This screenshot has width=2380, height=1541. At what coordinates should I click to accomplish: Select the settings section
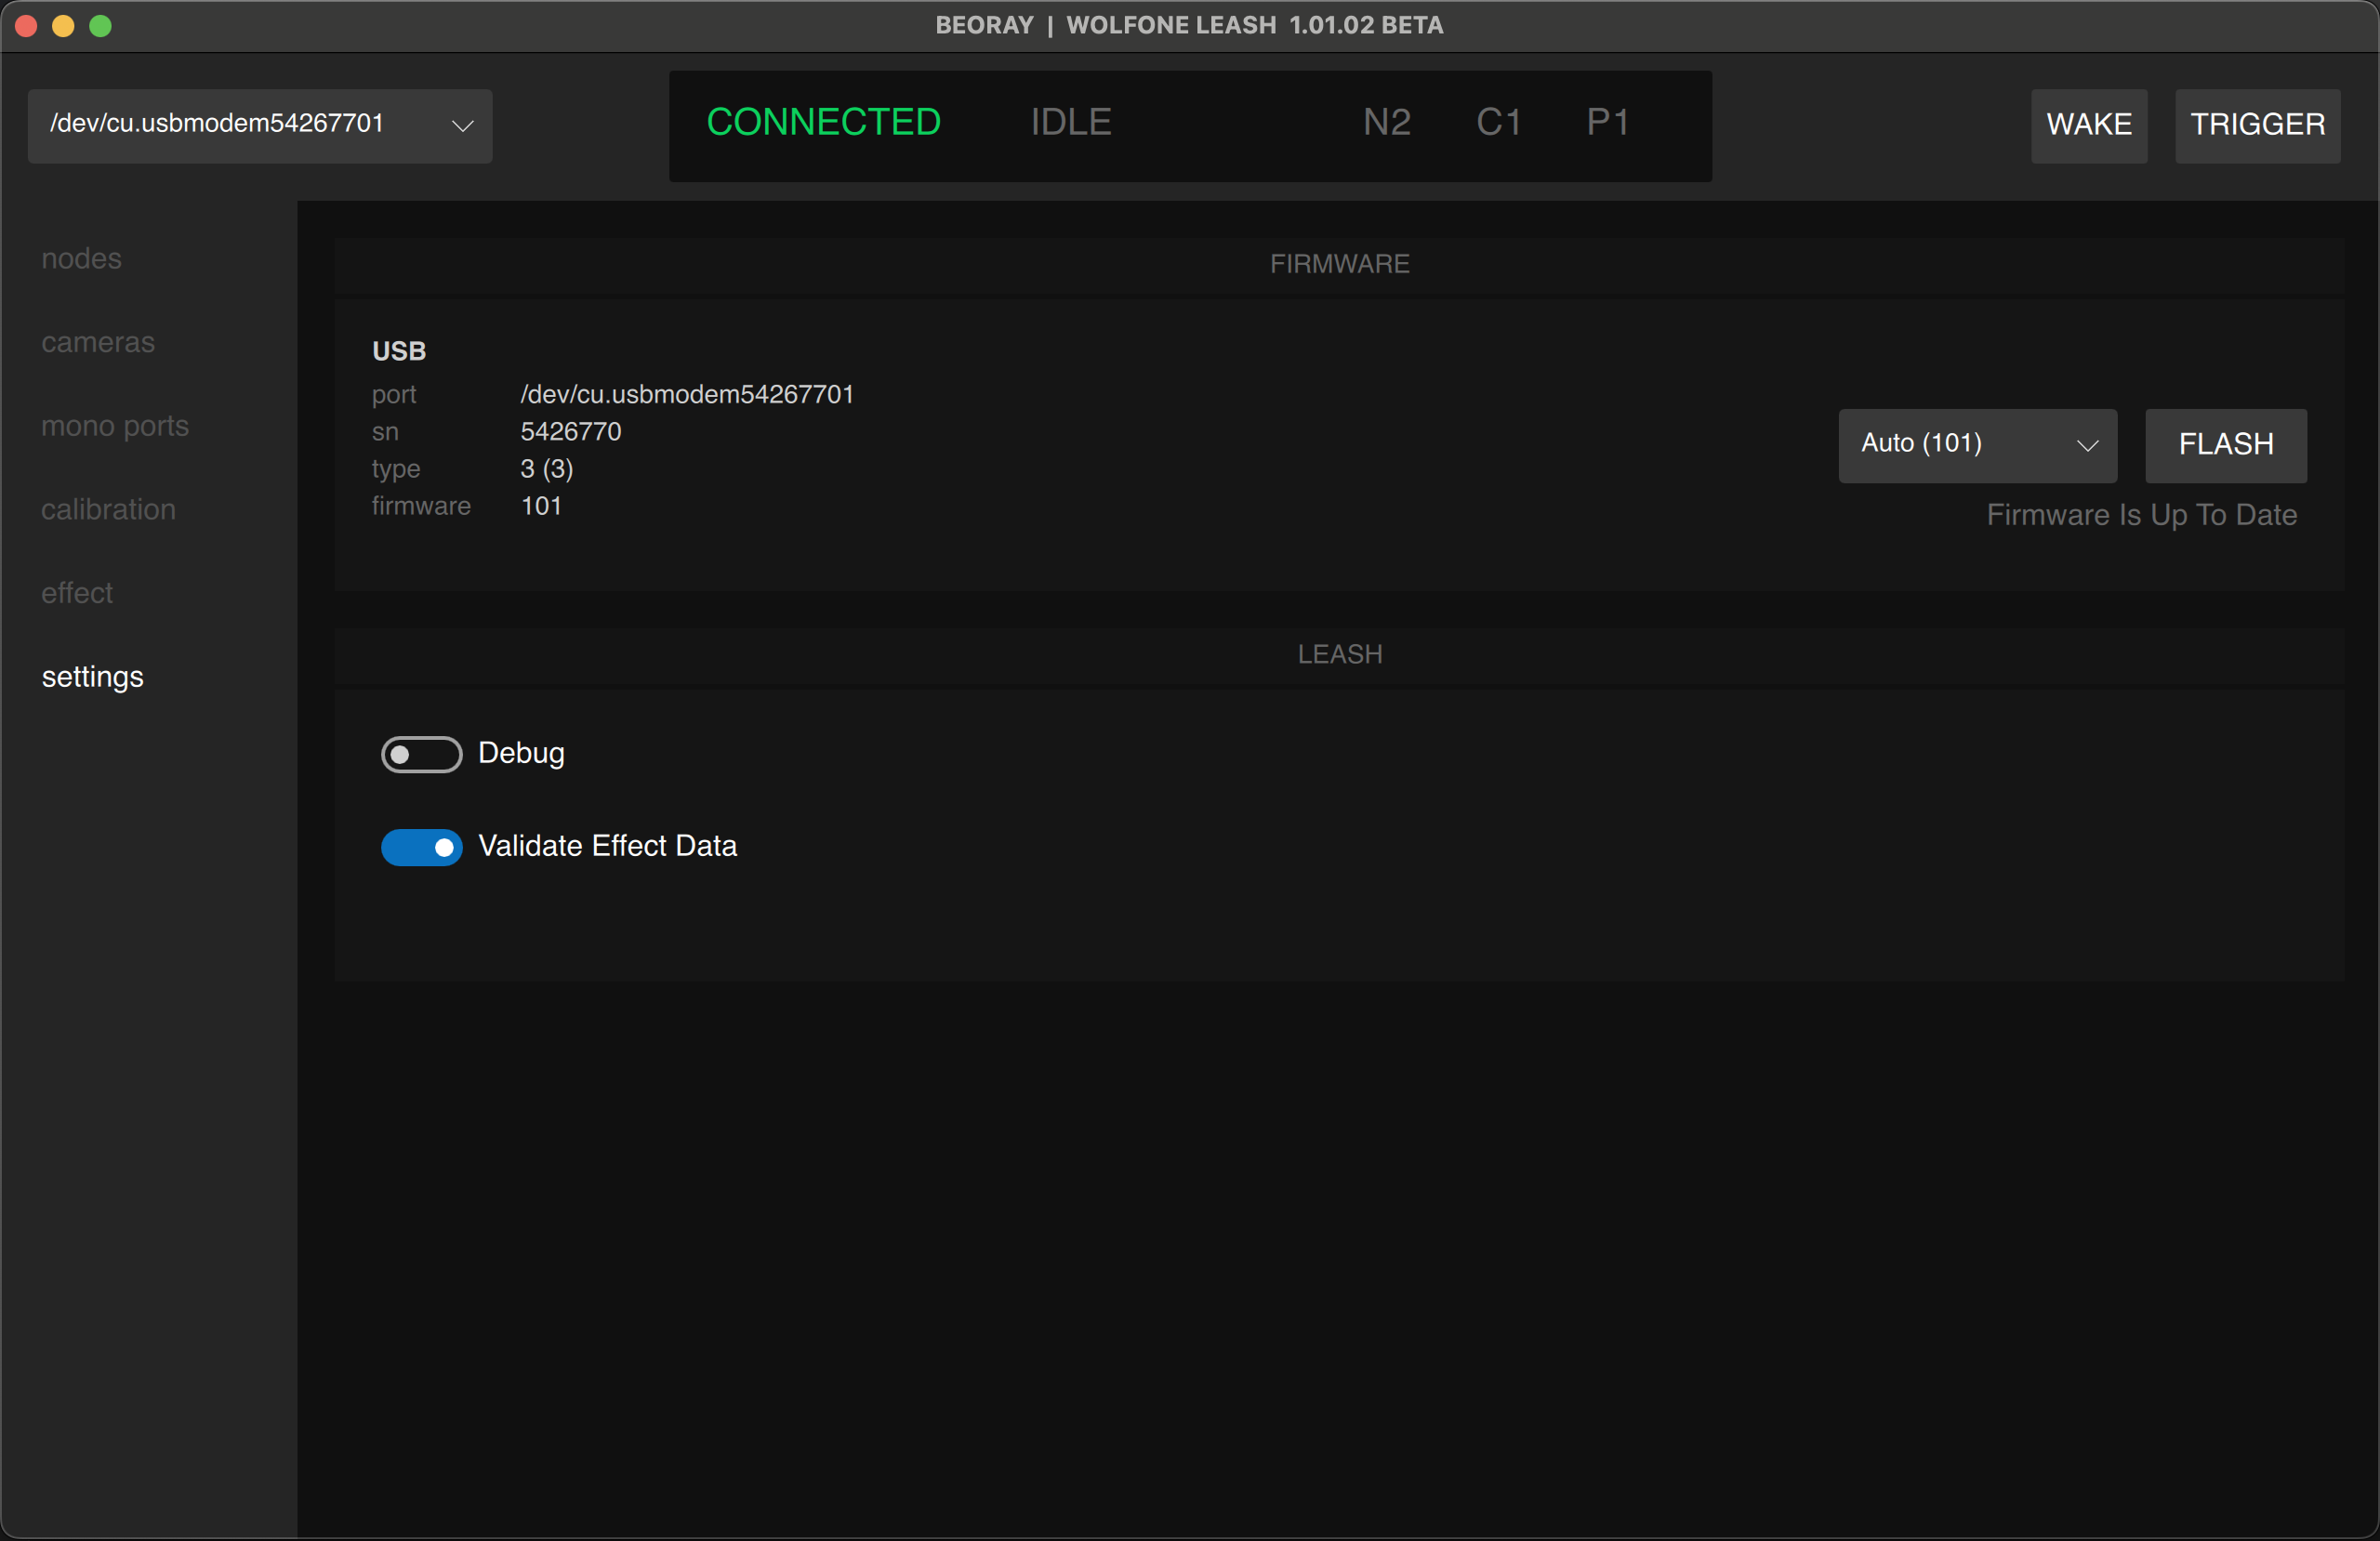(92, 676)
